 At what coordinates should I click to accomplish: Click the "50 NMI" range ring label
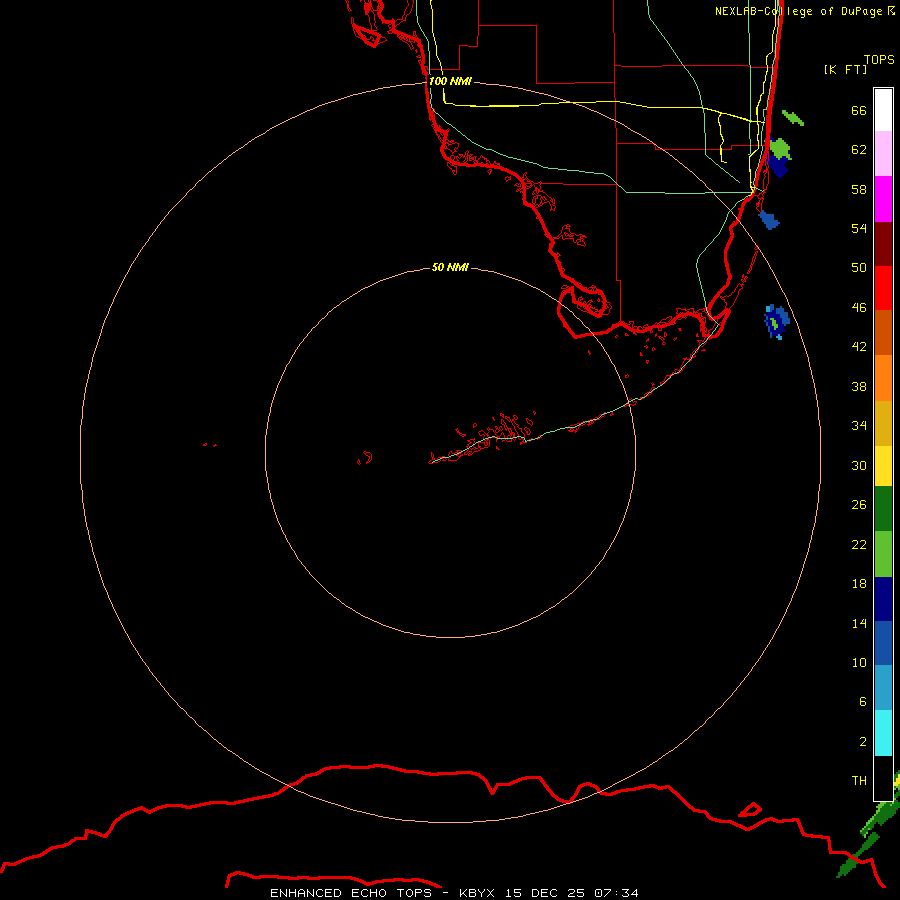click(450, 267)
